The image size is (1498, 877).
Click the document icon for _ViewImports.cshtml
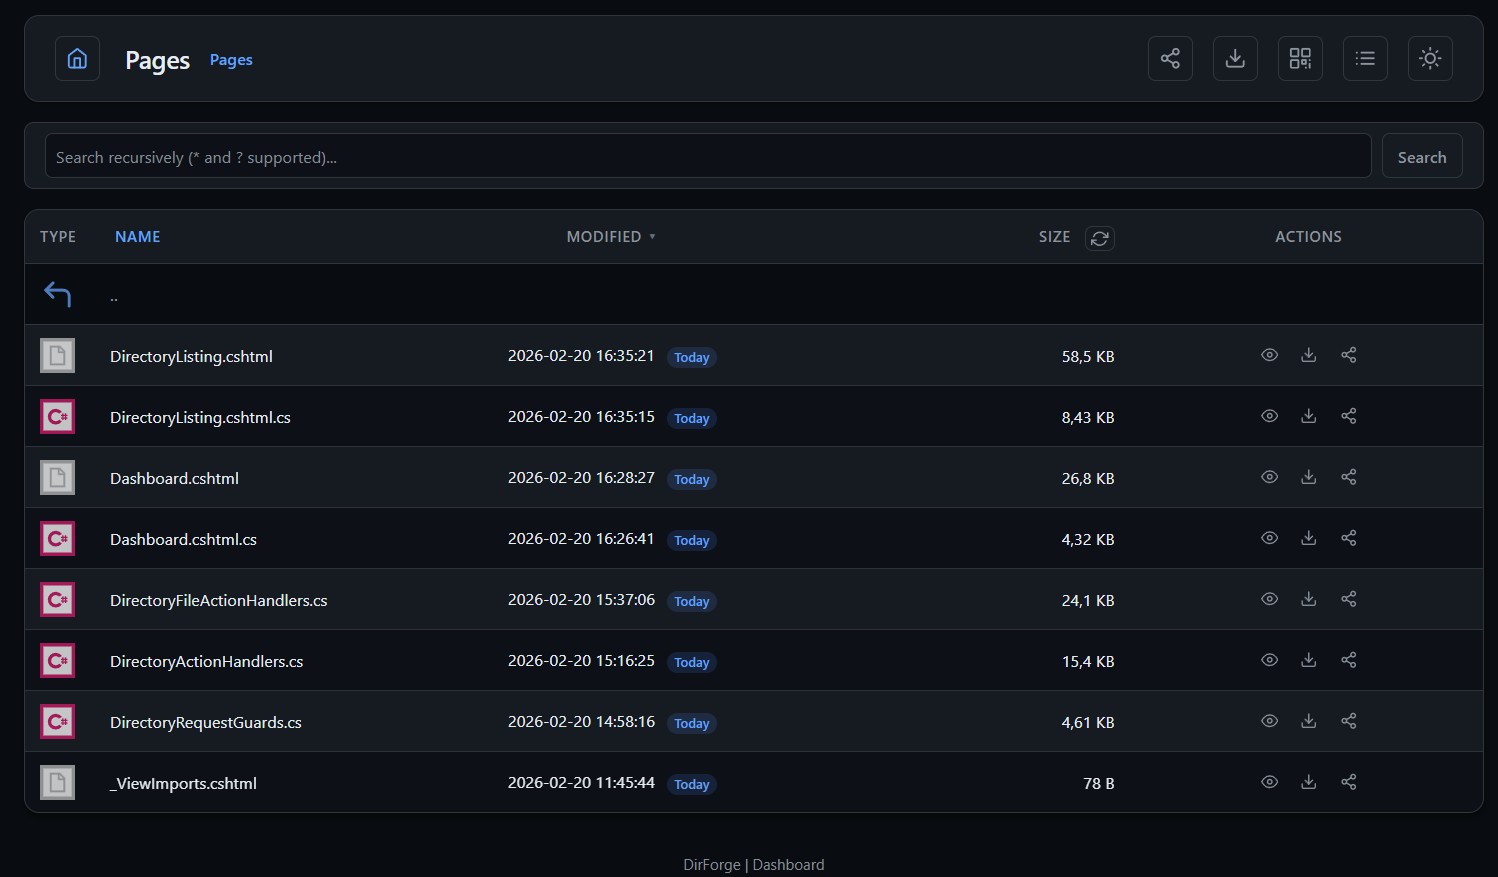[57, 782]
